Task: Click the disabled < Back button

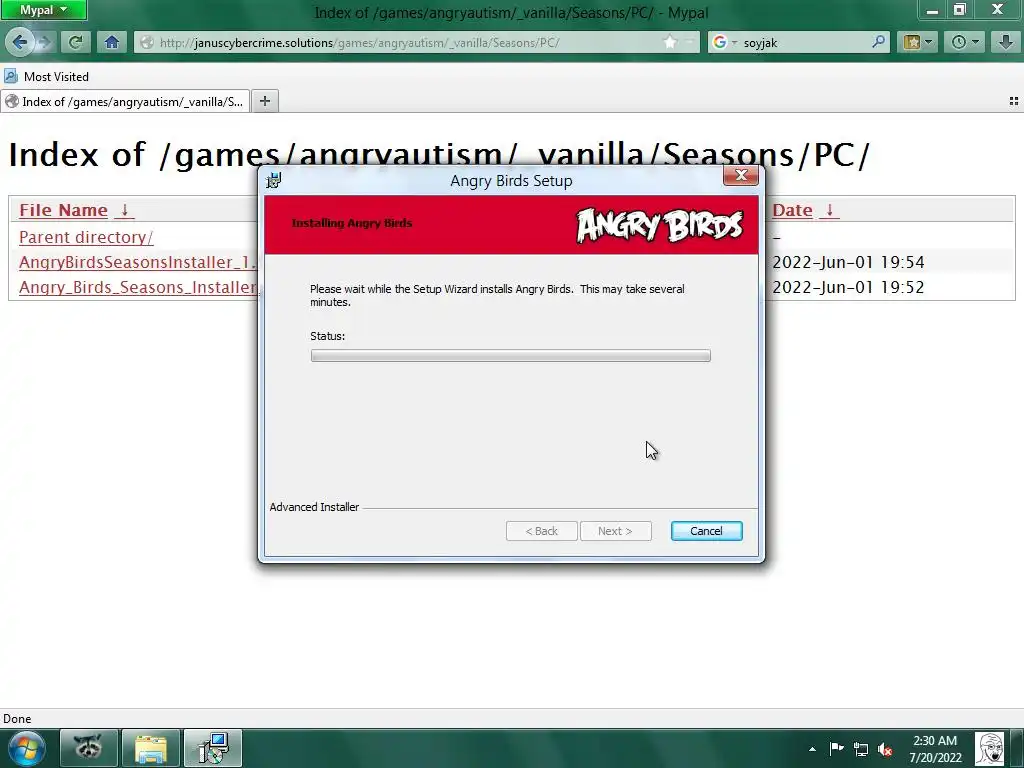Action: 541,531
